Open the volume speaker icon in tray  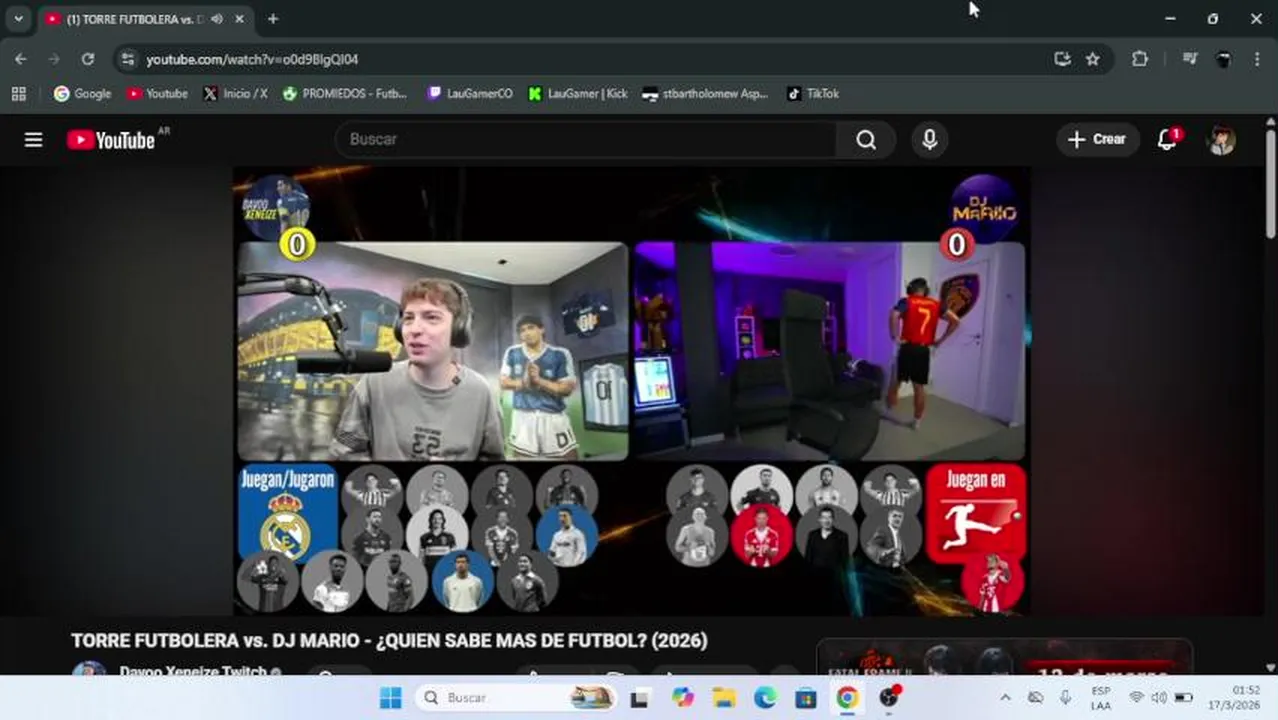coord(1159,698)
